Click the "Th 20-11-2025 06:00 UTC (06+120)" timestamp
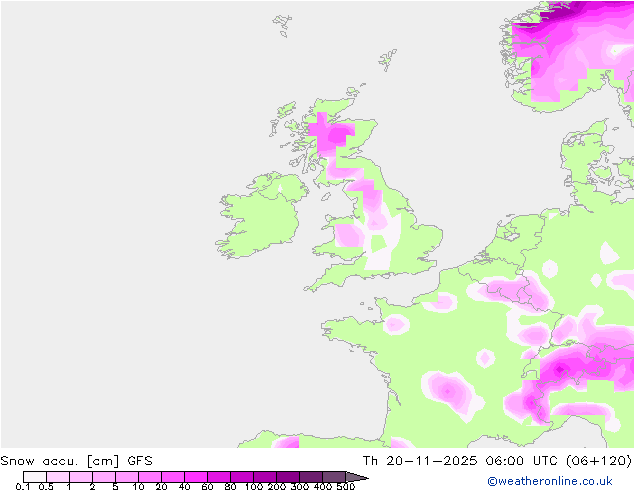The width and height of the screenshot is (634, 490). pyautogui.click(x=497, y=461)
